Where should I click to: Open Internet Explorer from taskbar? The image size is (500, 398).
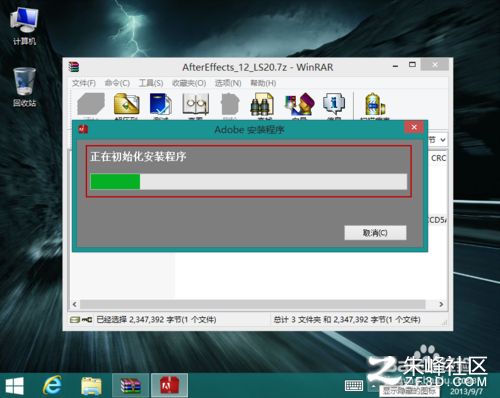click(x=52, y=385)
